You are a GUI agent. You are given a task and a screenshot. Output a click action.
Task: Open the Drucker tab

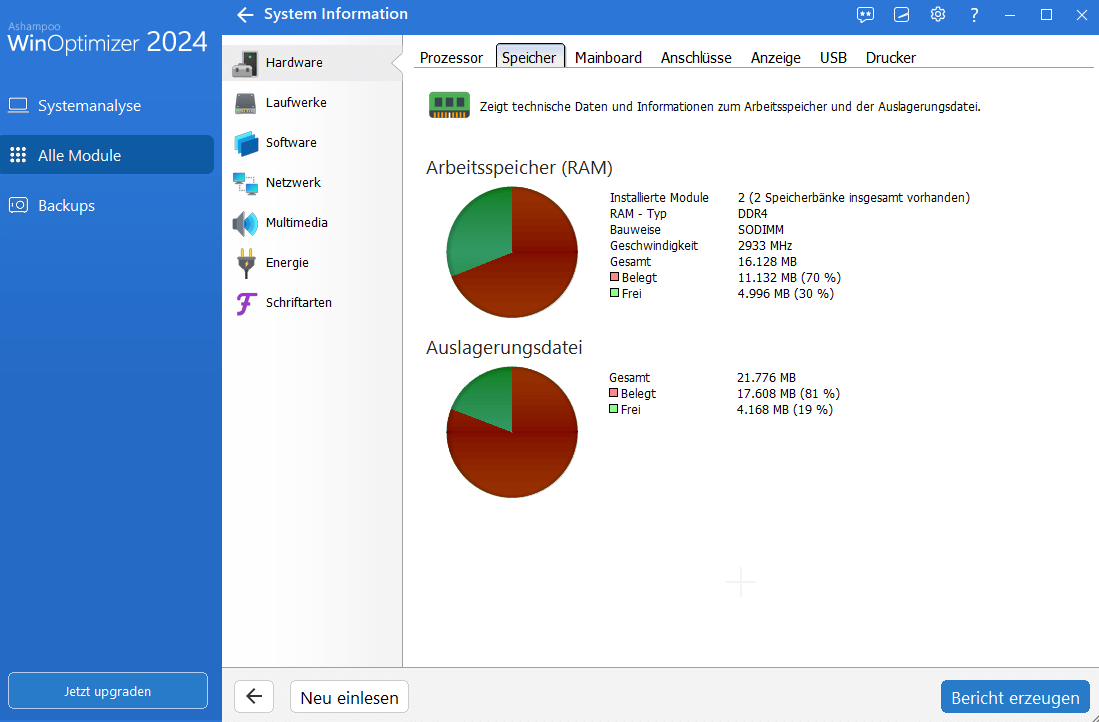pos(891,57)
